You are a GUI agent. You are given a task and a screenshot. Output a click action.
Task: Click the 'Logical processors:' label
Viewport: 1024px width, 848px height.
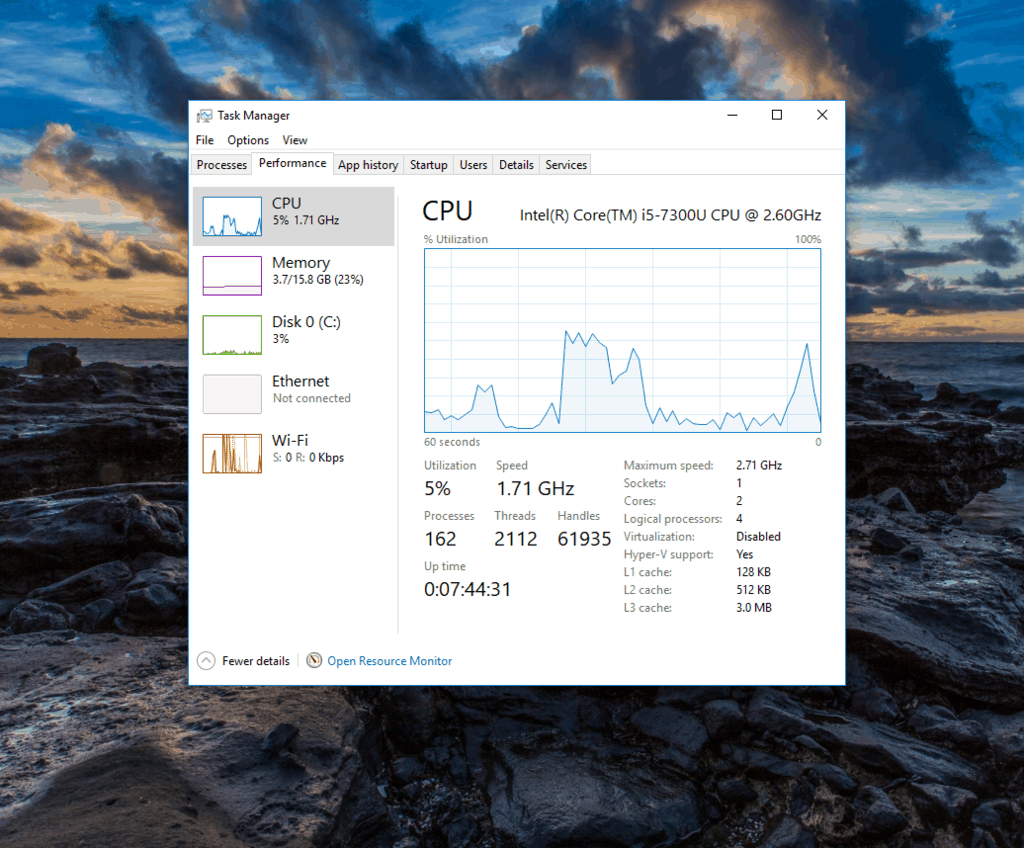673,519
